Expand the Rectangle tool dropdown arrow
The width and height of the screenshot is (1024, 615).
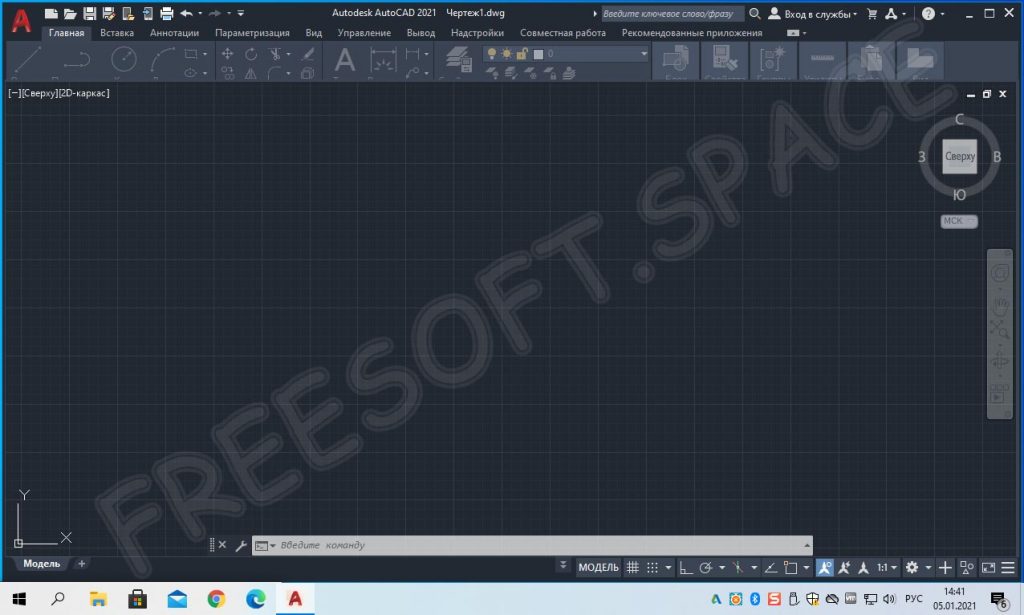click(x=205, y=54)
